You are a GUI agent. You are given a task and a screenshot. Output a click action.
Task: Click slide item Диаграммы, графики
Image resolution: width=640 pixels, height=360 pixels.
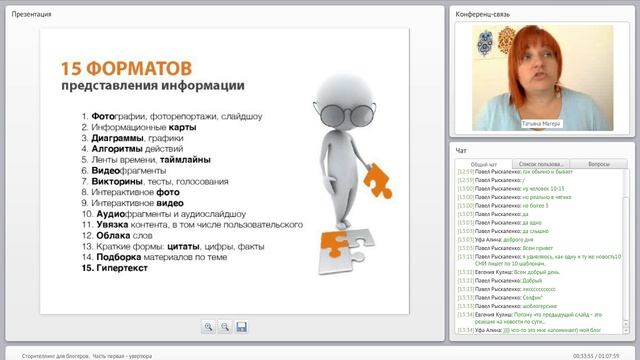[132, 138]
